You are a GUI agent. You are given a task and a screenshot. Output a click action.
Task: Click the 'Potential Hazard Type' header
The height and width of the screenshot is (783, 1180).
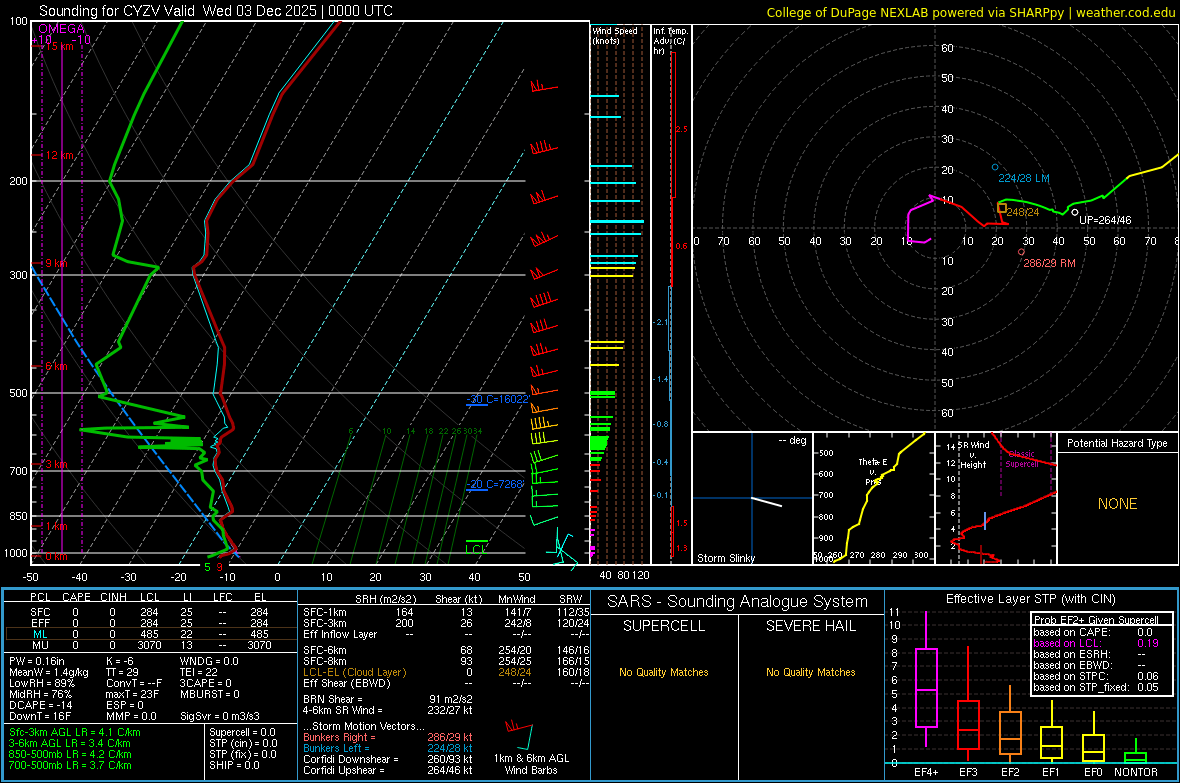click(x=1117, y=443)
